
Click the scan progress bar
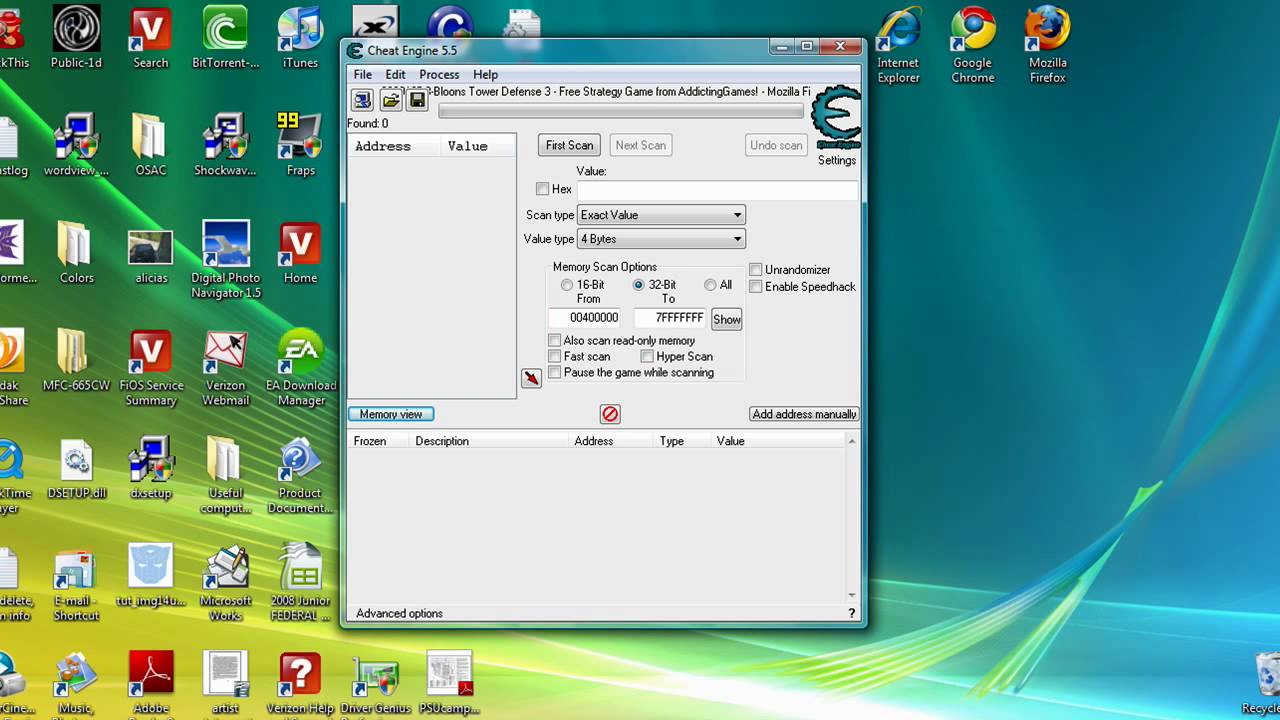coord(621,111)
